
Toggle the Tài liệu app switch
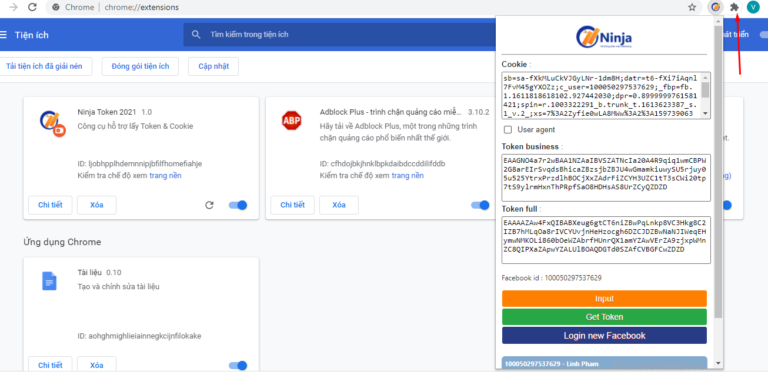pyautogui.click(x=238, y=365)
